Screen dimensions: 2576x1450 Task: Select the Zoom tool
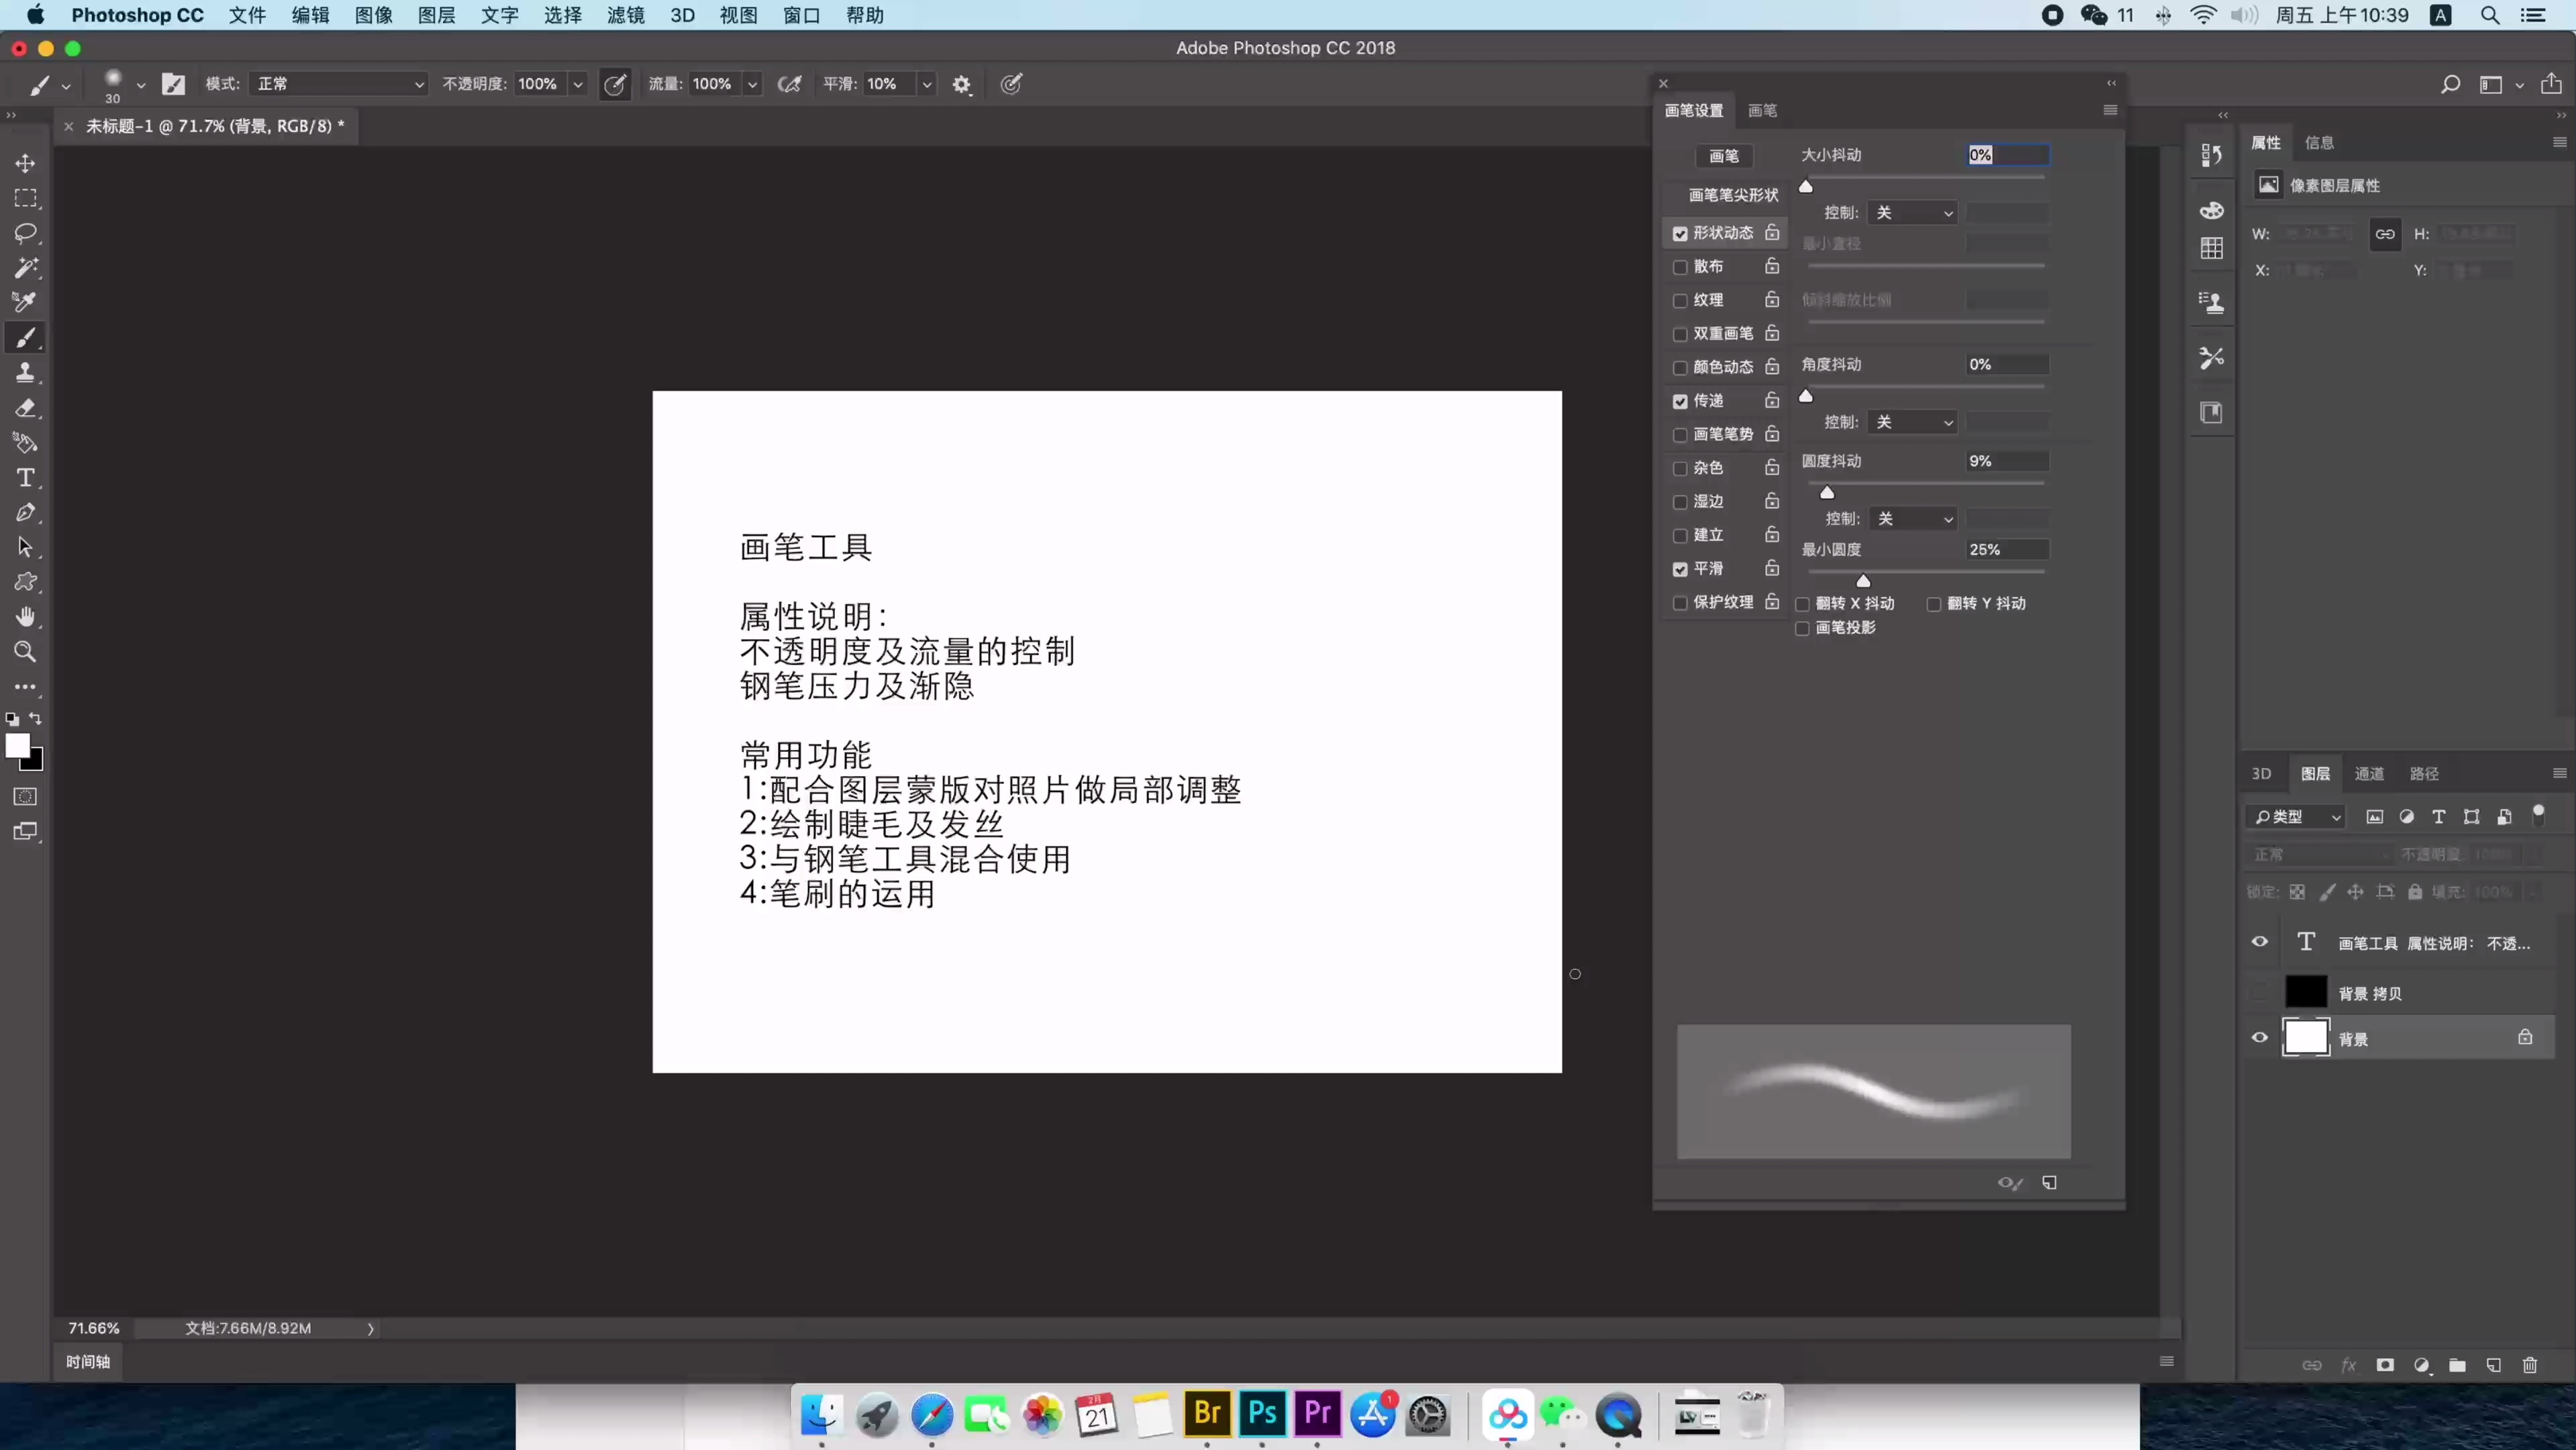pos(26,652)
